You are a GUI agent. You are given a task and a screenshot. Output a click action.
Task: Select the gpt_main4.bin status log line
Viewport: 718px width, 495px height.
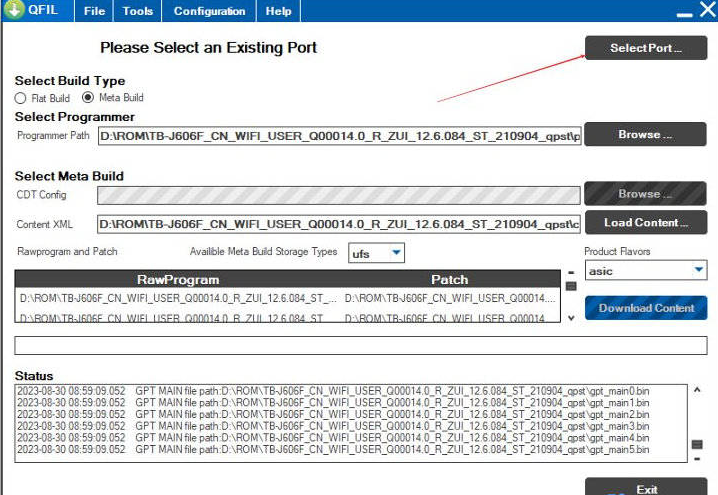click(333, 438)
